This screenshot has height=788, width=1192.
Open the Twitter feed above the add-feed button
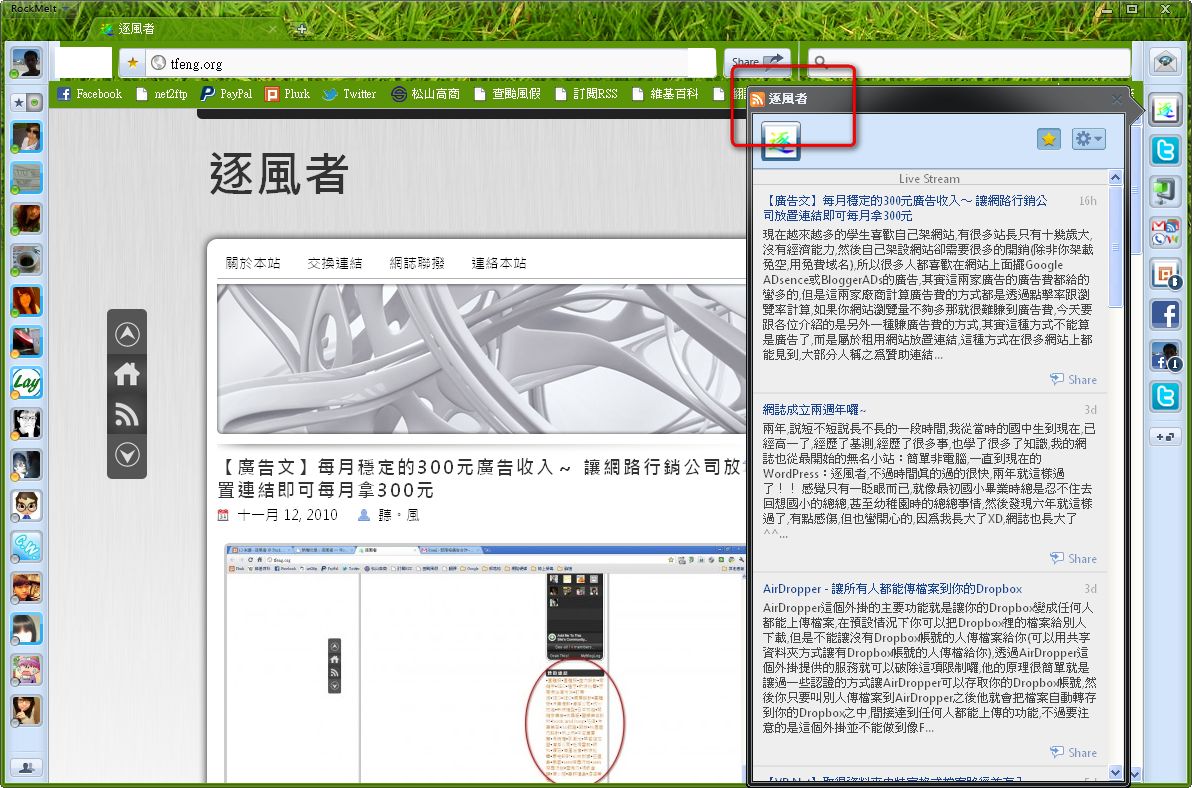(x=1165, y=396)
